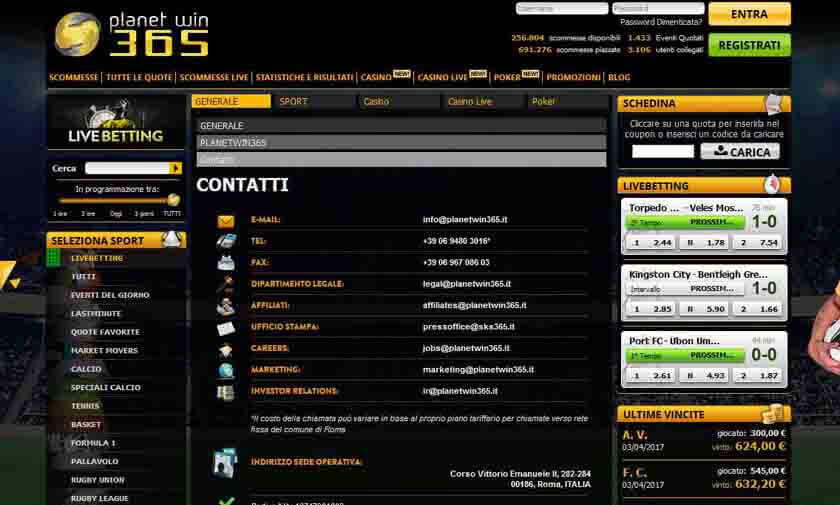Click the coupon code input field
This screenshot has width=840, height=505.
coord(663,152)
